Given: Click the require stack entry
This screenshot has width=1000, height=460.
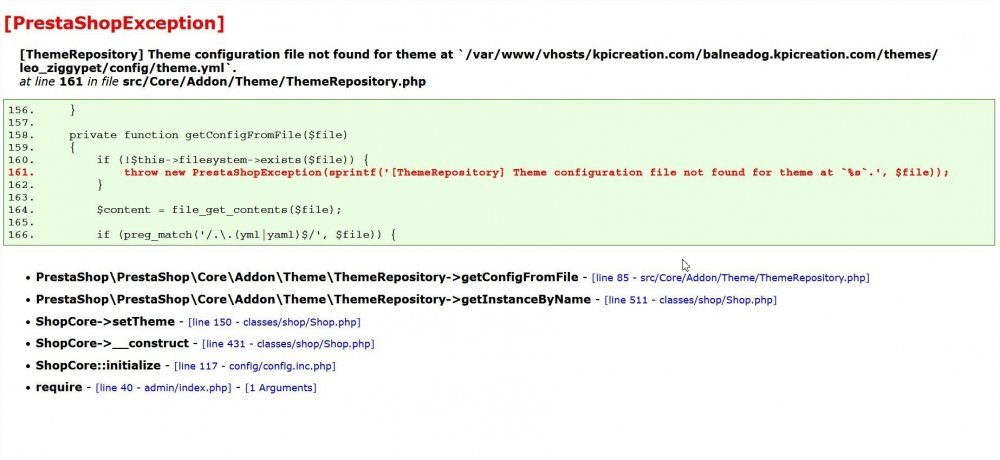Looking at the screenshot, I should tap(59, 387).
